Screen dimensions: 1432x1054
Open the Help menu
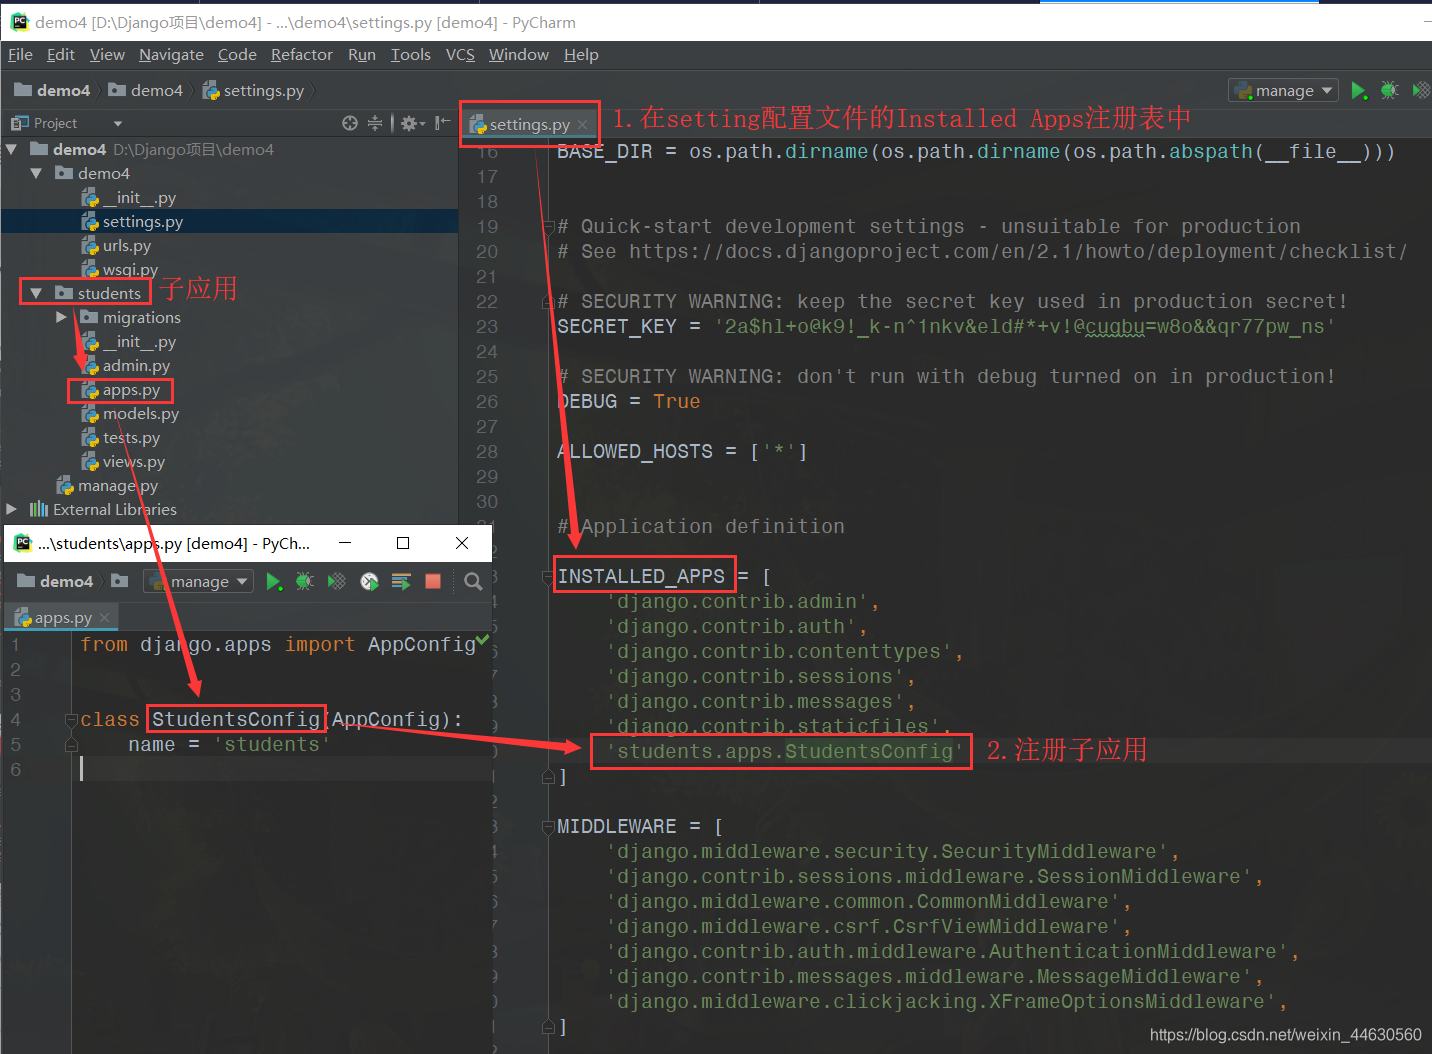(x=581, y=54)
